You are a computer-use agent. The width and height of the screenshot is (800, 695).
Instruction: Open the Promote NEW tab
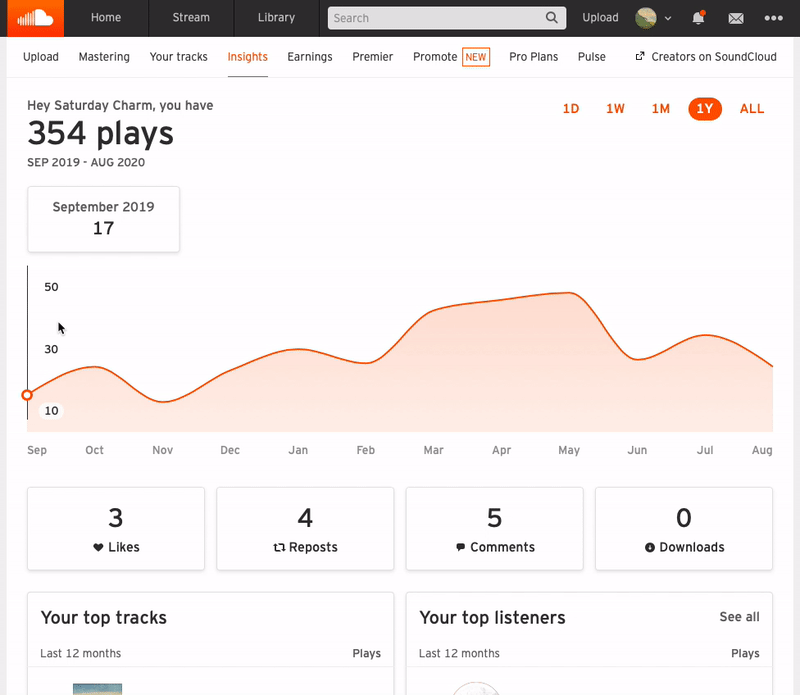pos(450,57)
